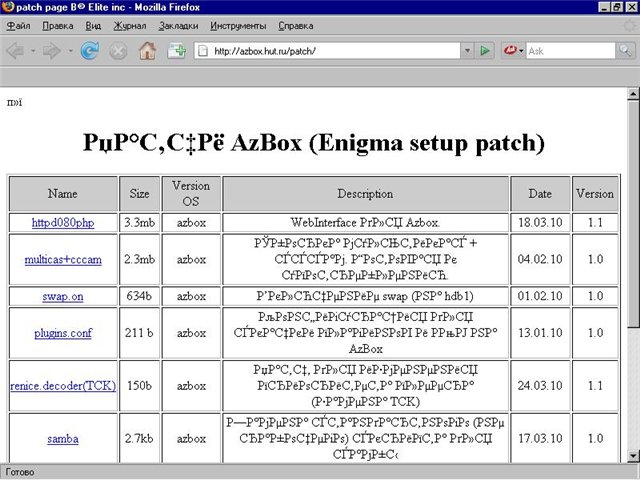Go forward with the Forward arrow button

[51, 51]
